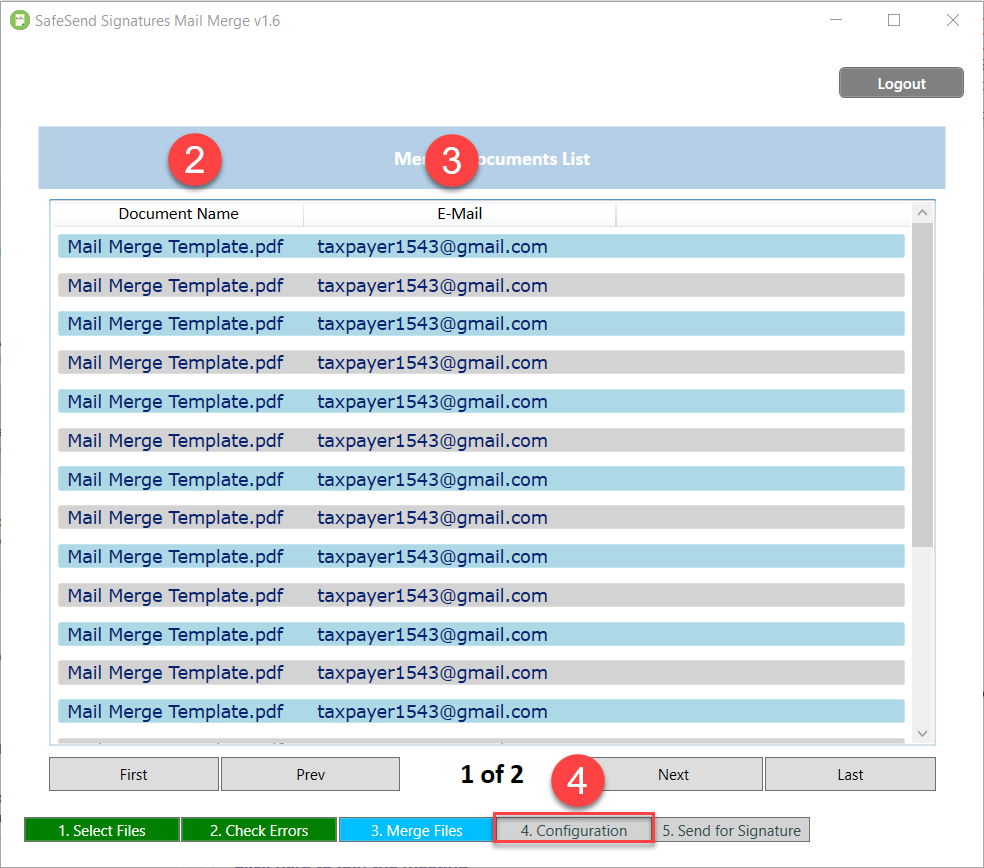Minimize the SafeSend window
The height and width of the screenshot is (868, 984).
click(x=835, y=20)
